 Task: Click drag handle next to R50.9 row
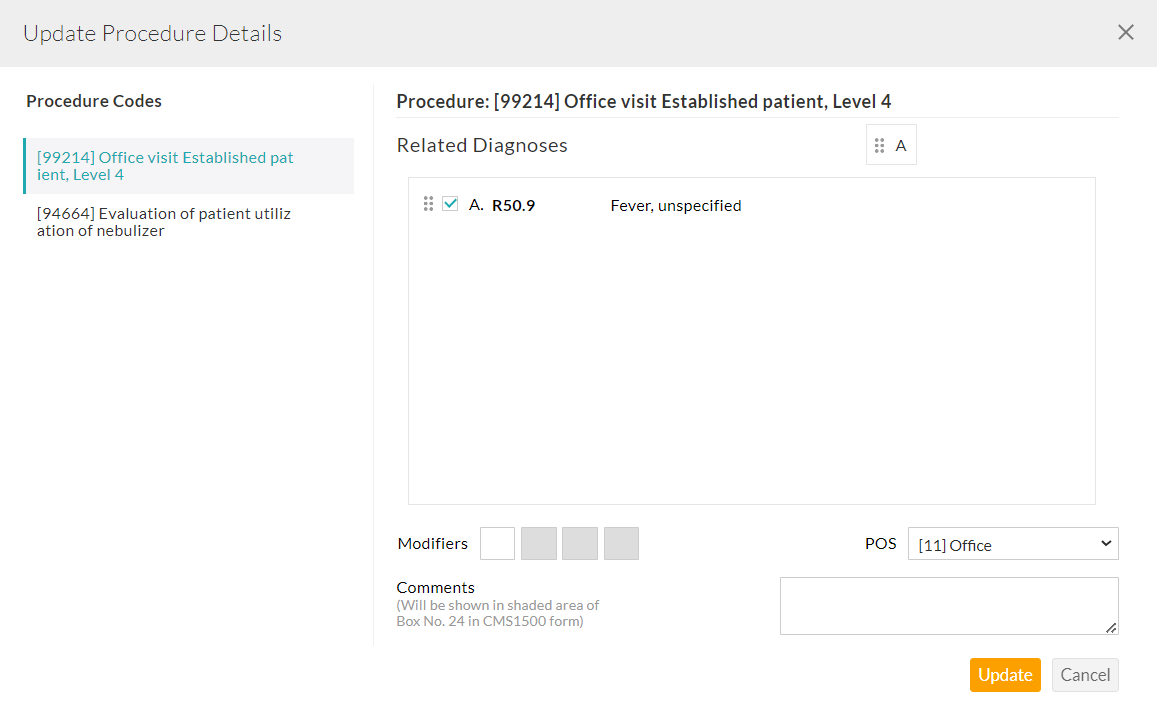[x=428, y=204]
